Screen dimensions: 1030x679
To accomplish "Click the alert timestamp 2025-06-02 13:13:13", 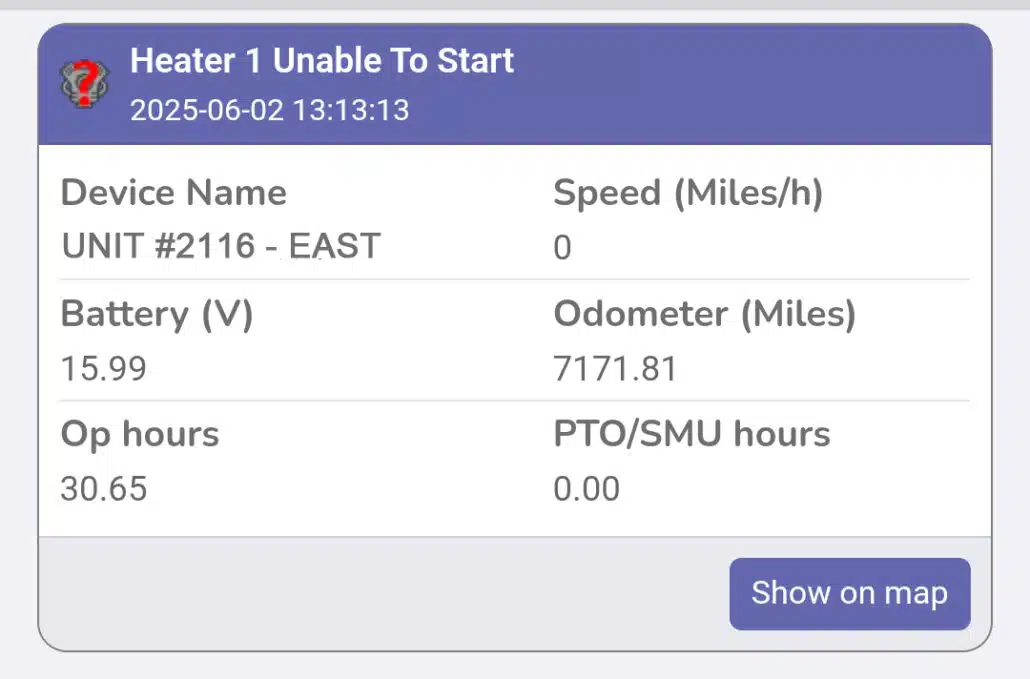I will click(x=269, y=109).
